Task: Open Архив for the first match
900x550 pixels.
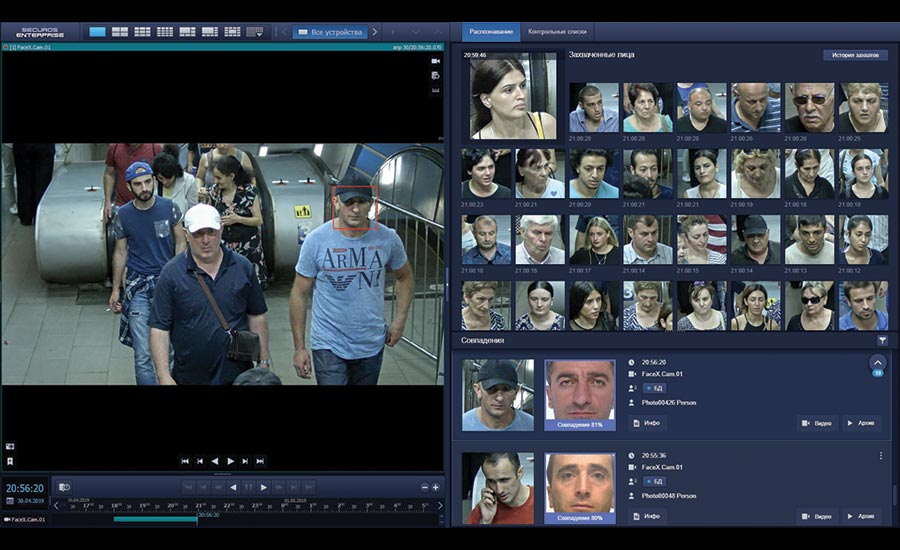Action: click(861, 423)
